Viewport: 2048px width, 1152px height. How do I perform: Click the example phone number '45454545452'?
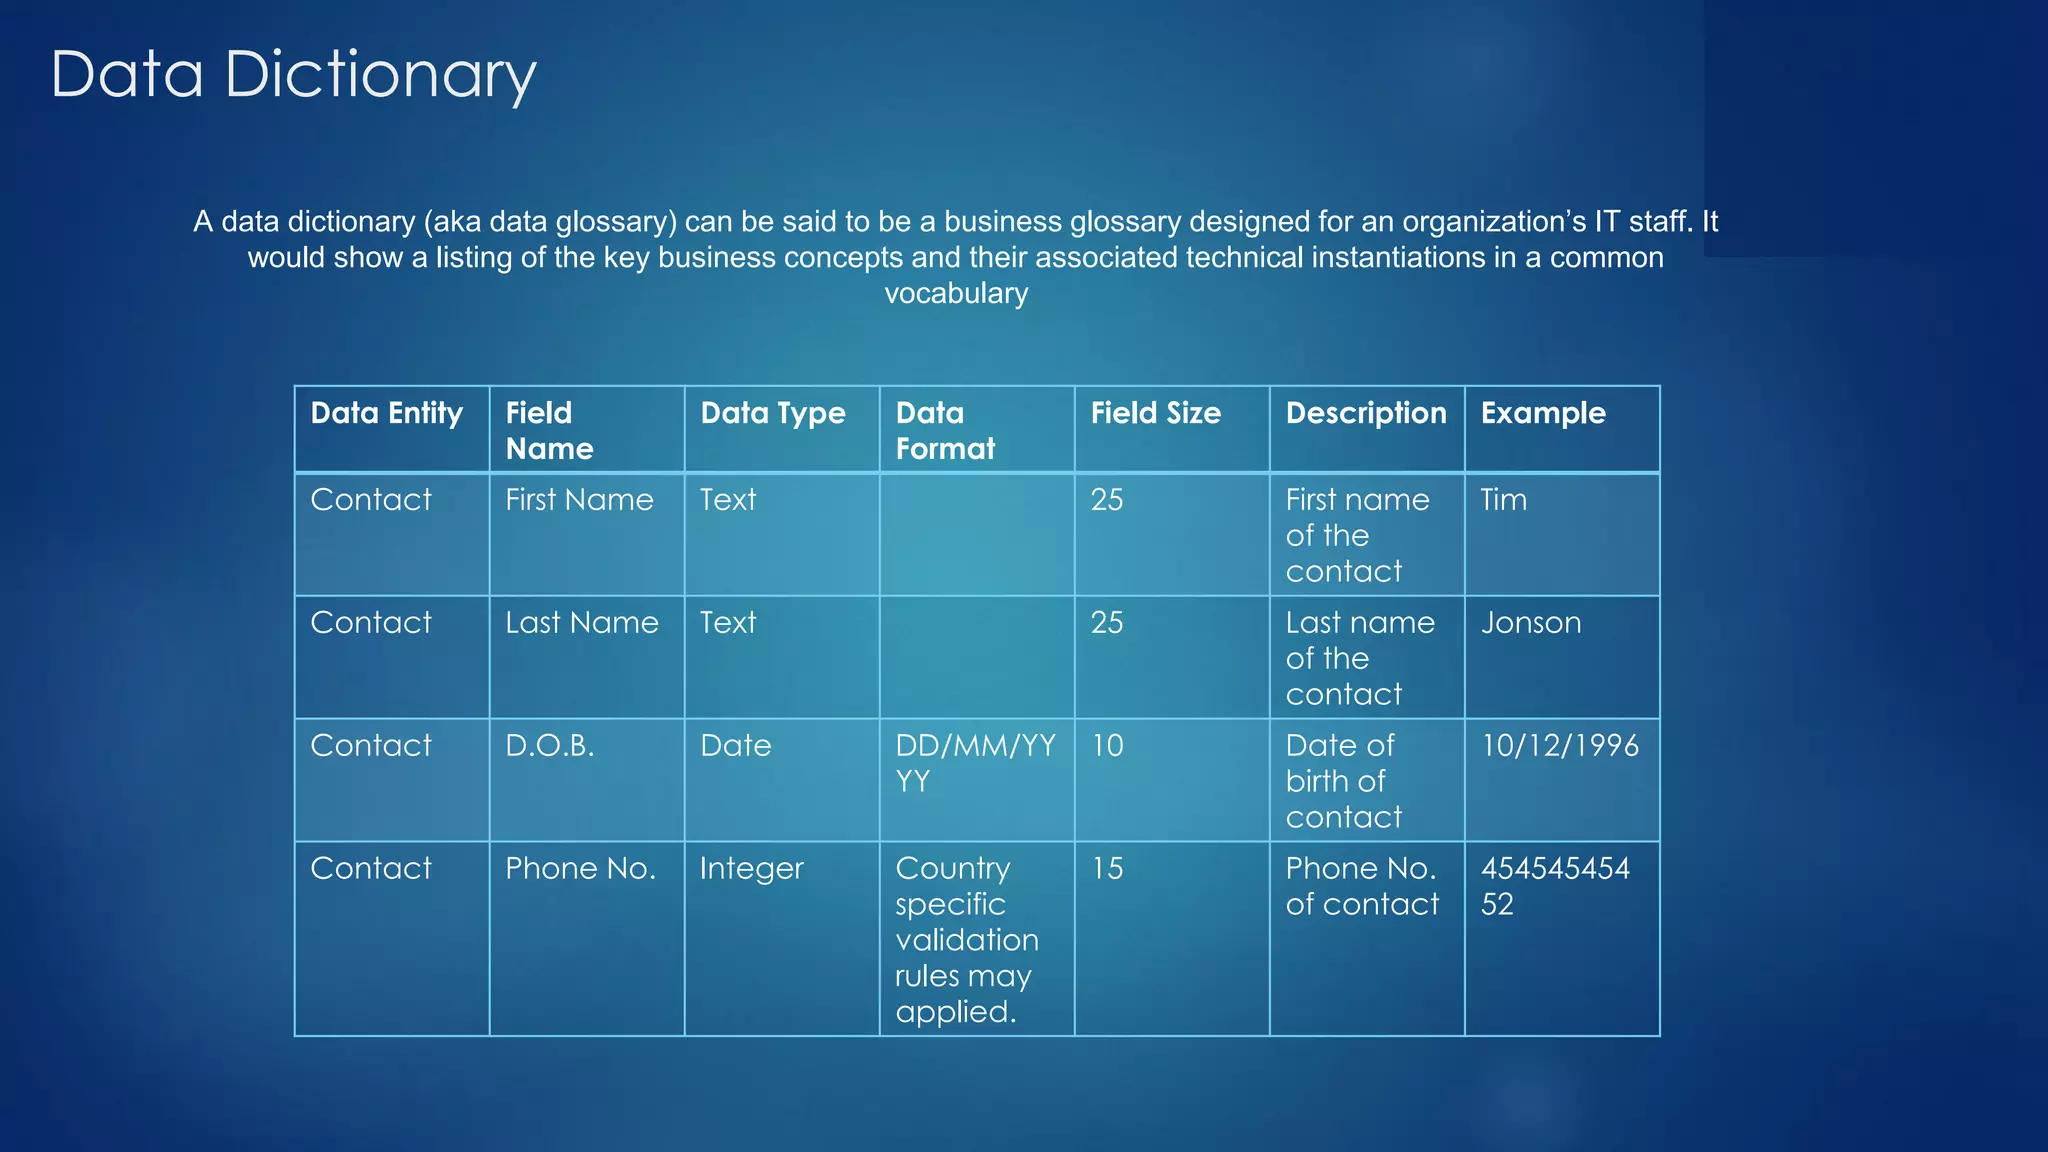pos(1562,939)
